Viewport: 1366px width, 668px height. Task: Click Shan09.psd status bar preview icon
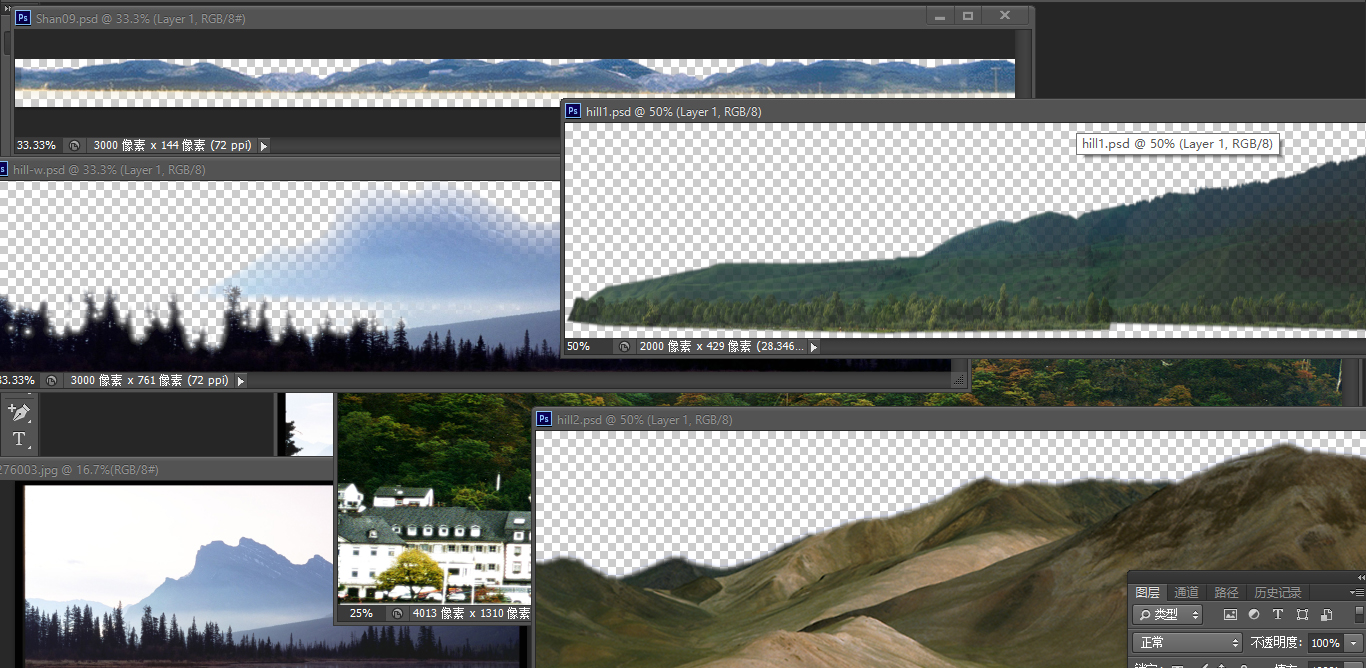[74, 146]
